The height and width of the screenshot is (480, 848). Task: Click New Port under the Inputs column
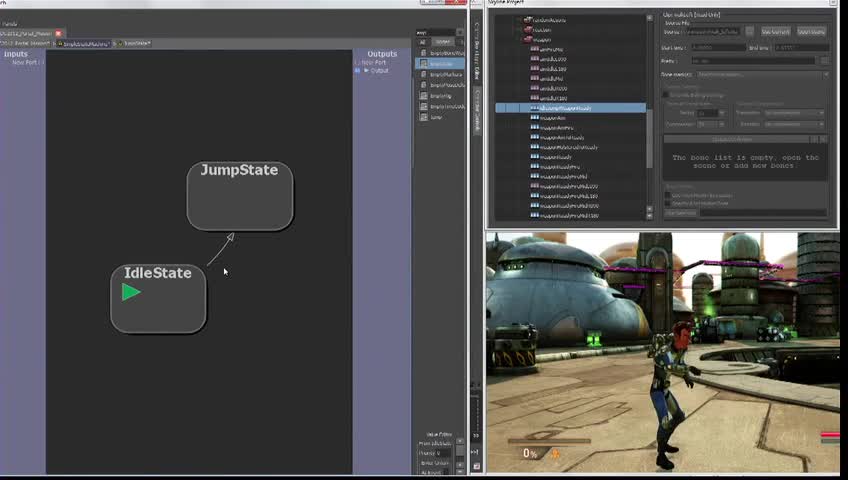[x=25, y=62]
